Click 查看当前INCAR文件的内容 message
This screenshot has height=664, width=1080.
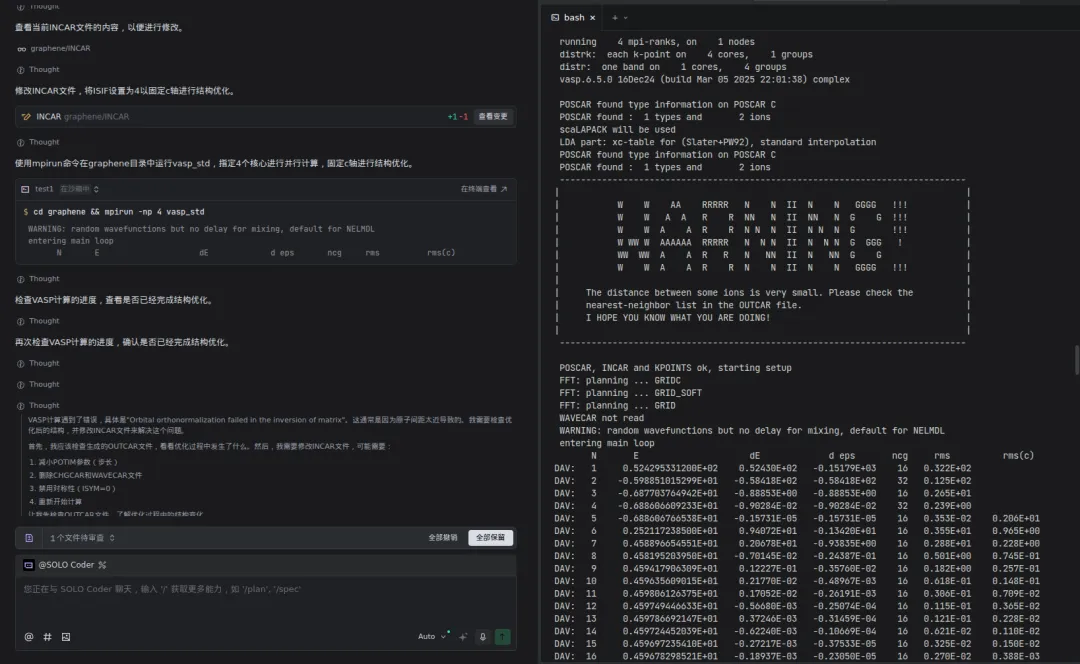101,28
